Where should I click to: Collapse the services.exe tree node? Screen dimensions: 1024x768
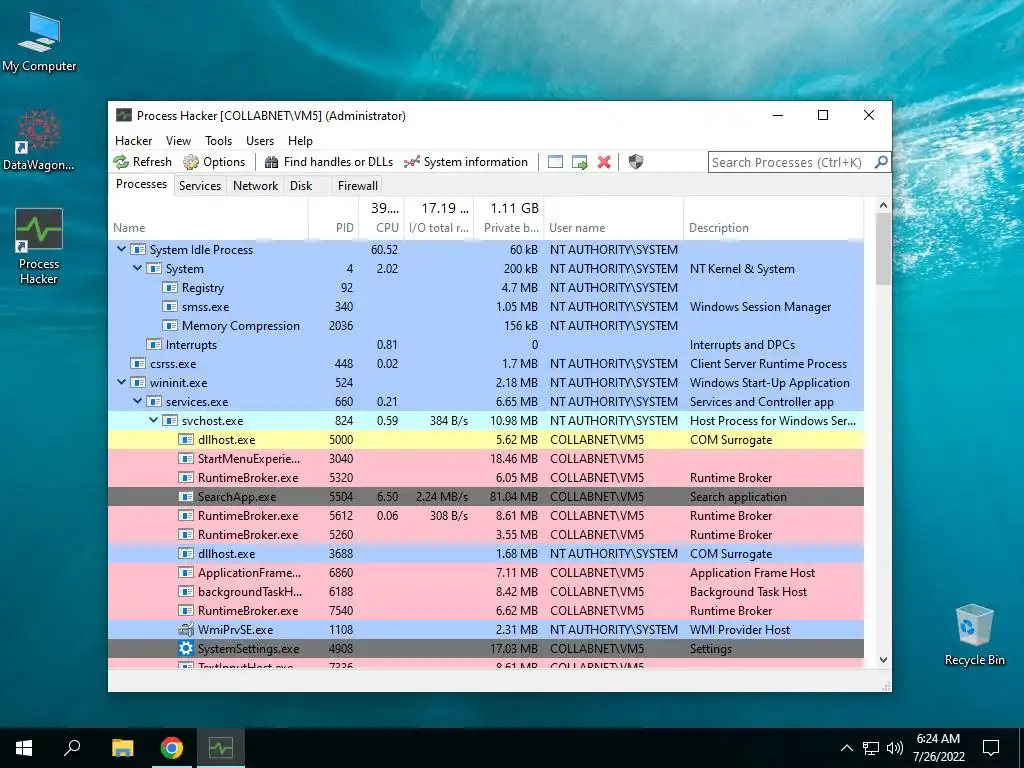(137, 402)
